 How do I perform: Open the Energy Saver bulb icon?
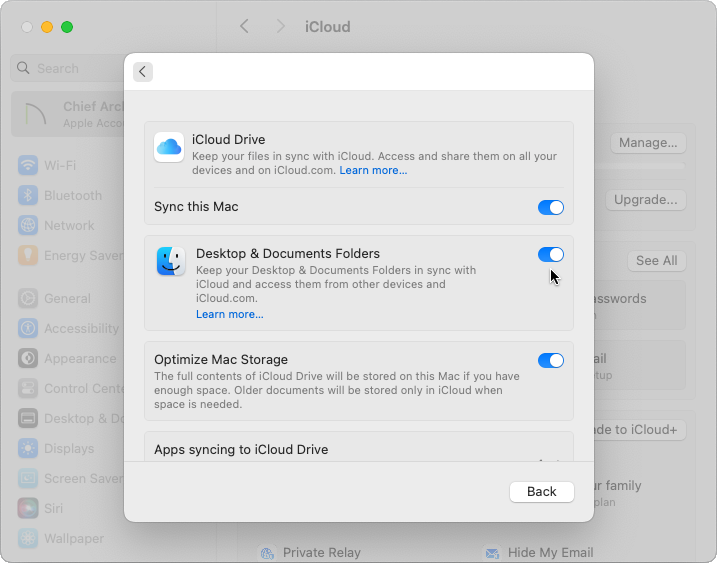click(28, 255)
